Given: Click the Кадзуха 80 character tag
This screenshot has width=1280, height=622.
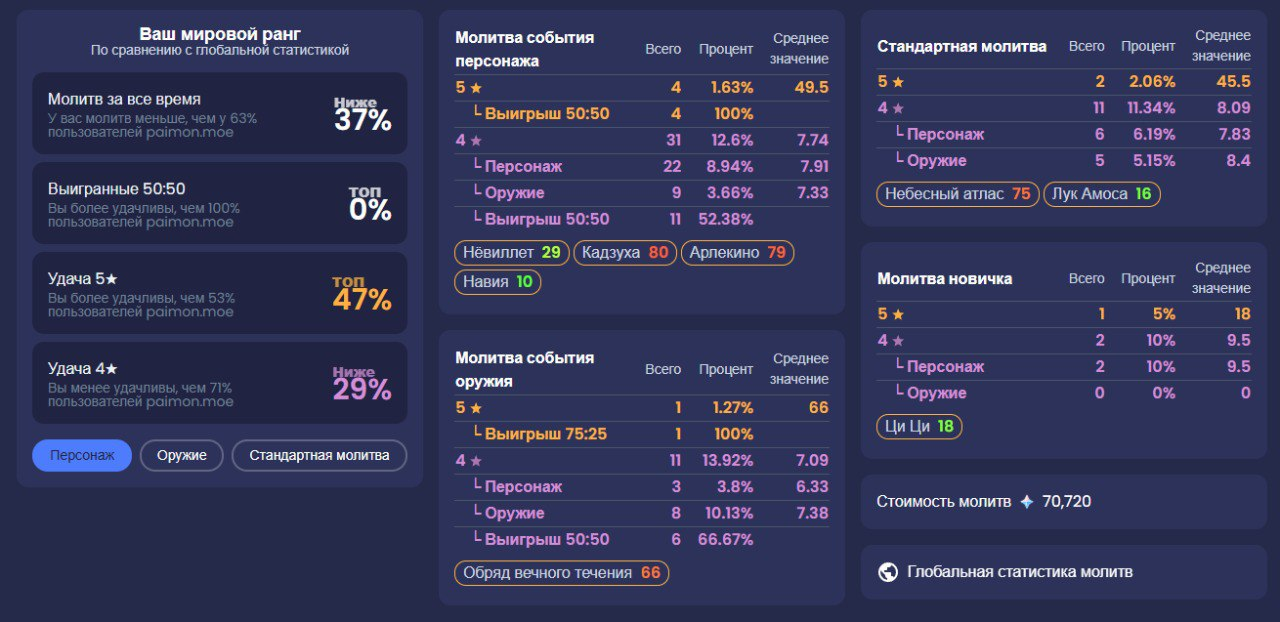Looking at the screenshot, I should click(x=625, y=253).
